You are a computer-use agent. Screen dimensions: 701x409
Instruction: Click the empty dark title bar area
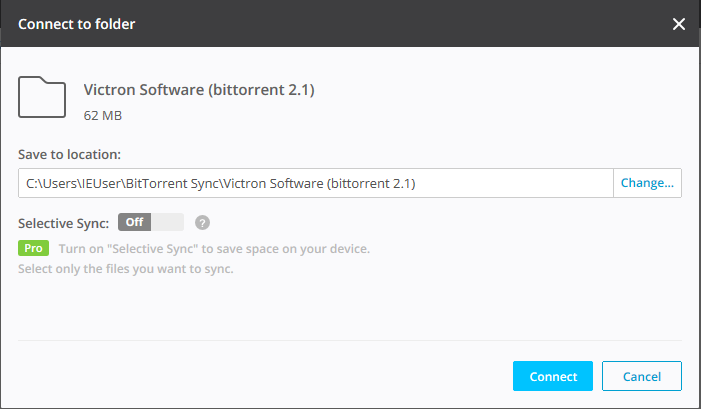(400, 24)
